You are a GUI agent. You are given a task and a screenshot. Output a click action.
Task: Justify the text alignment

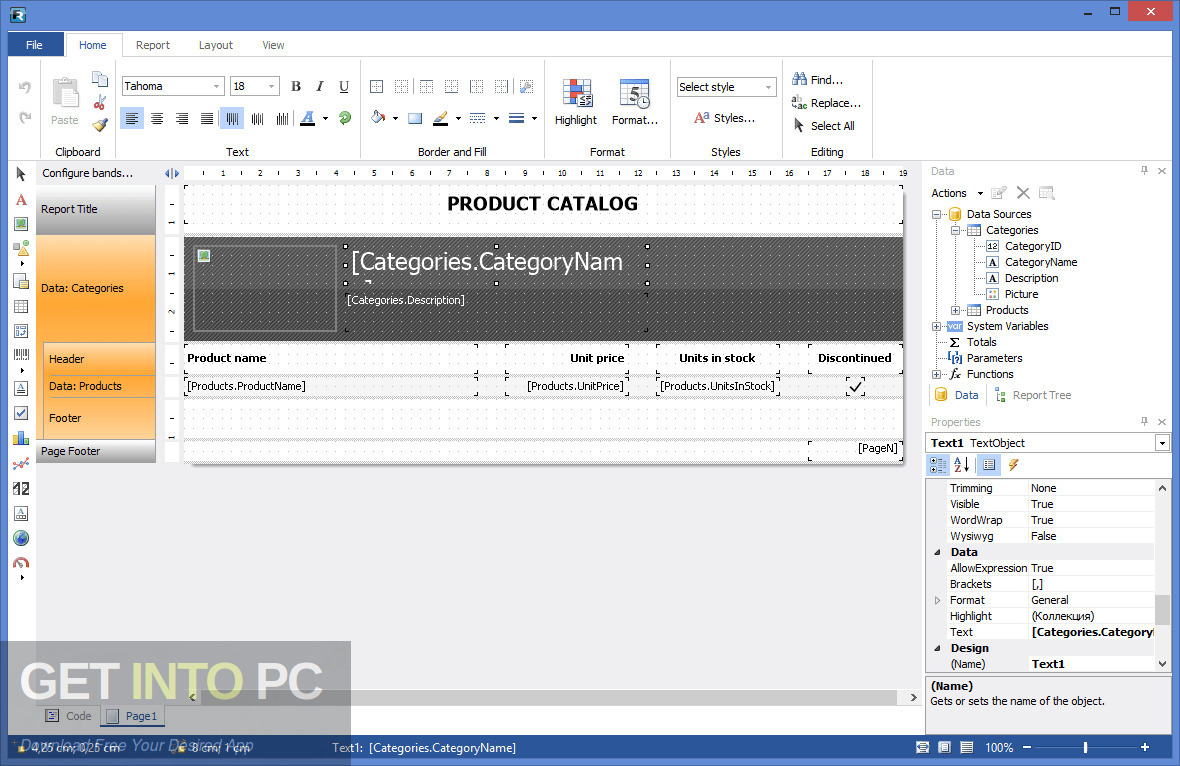[x=206, y=119]
